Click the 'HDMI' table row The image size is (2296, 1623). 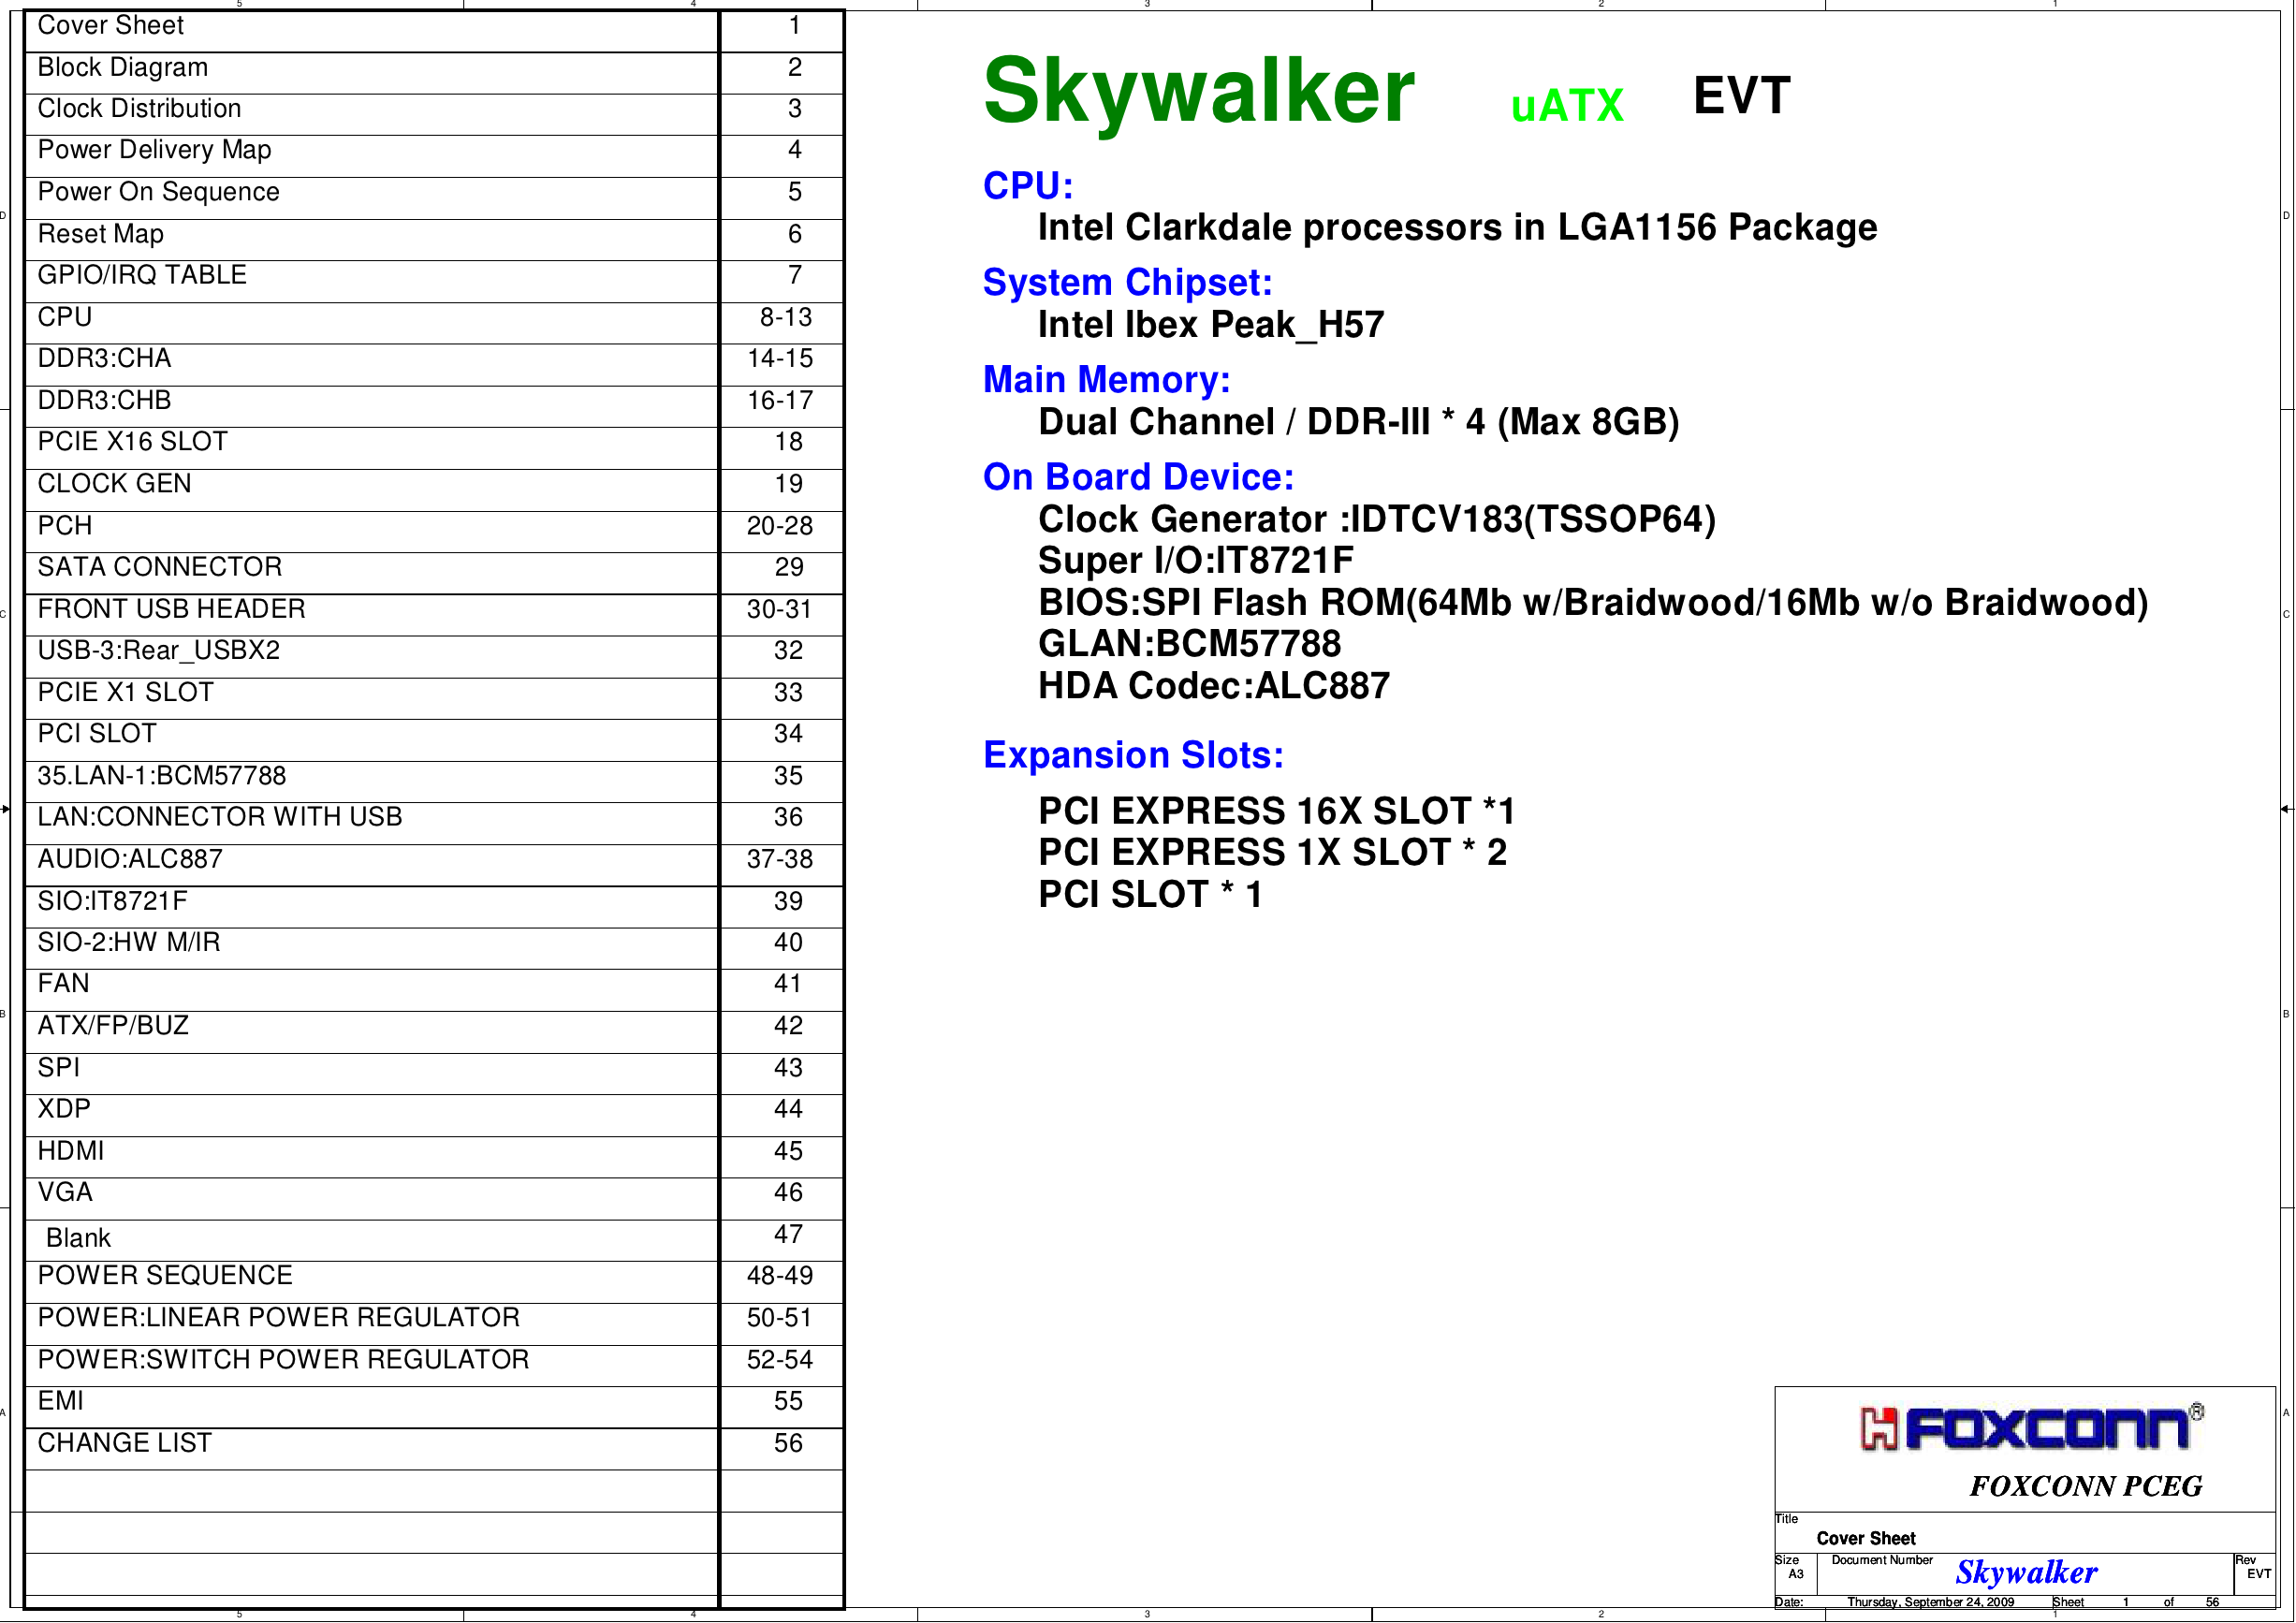pyautogui.click(x=434, y=1157)
